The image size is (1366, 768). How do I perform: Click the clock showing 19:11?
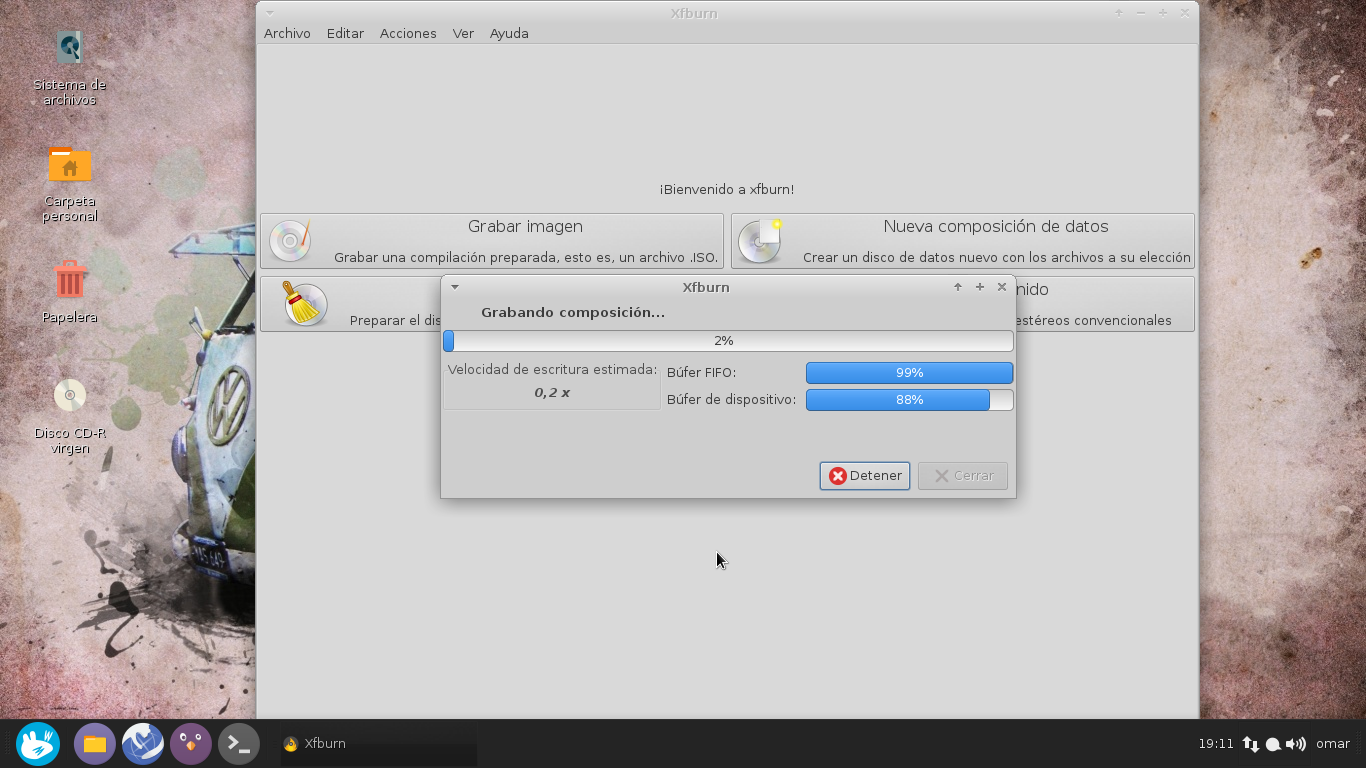1216,744
